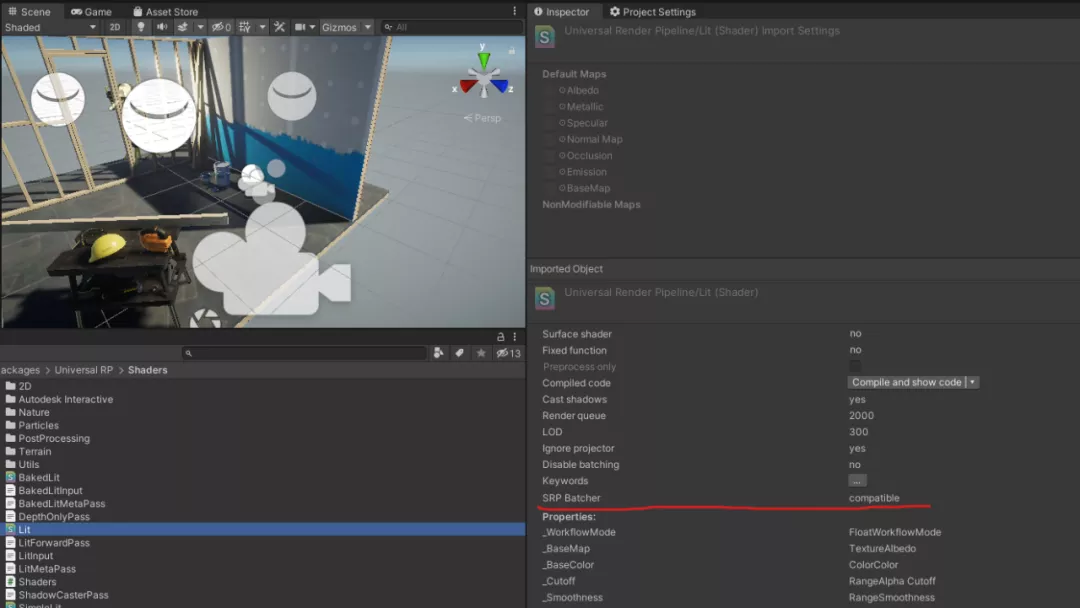Toggle 2D view mode in Scene
The height and width of the screenshot is (608, 1080).
115,27
